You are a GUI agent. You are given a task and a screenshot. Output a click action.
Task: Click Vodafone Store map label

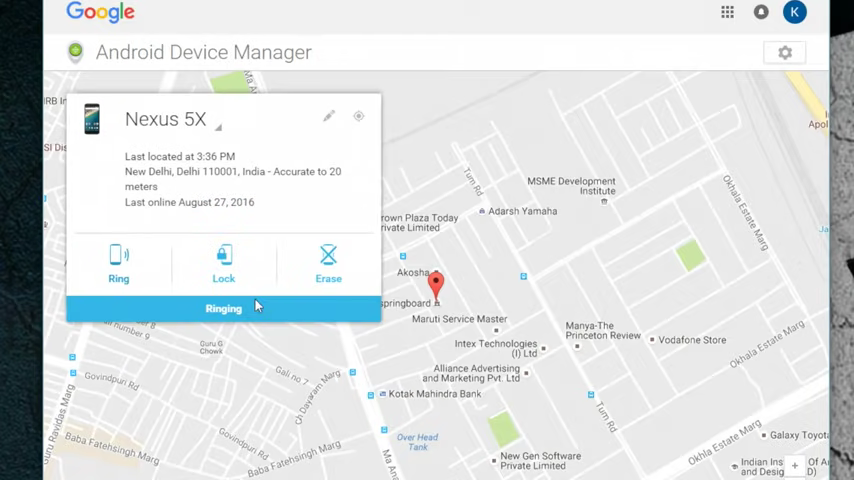692,340
